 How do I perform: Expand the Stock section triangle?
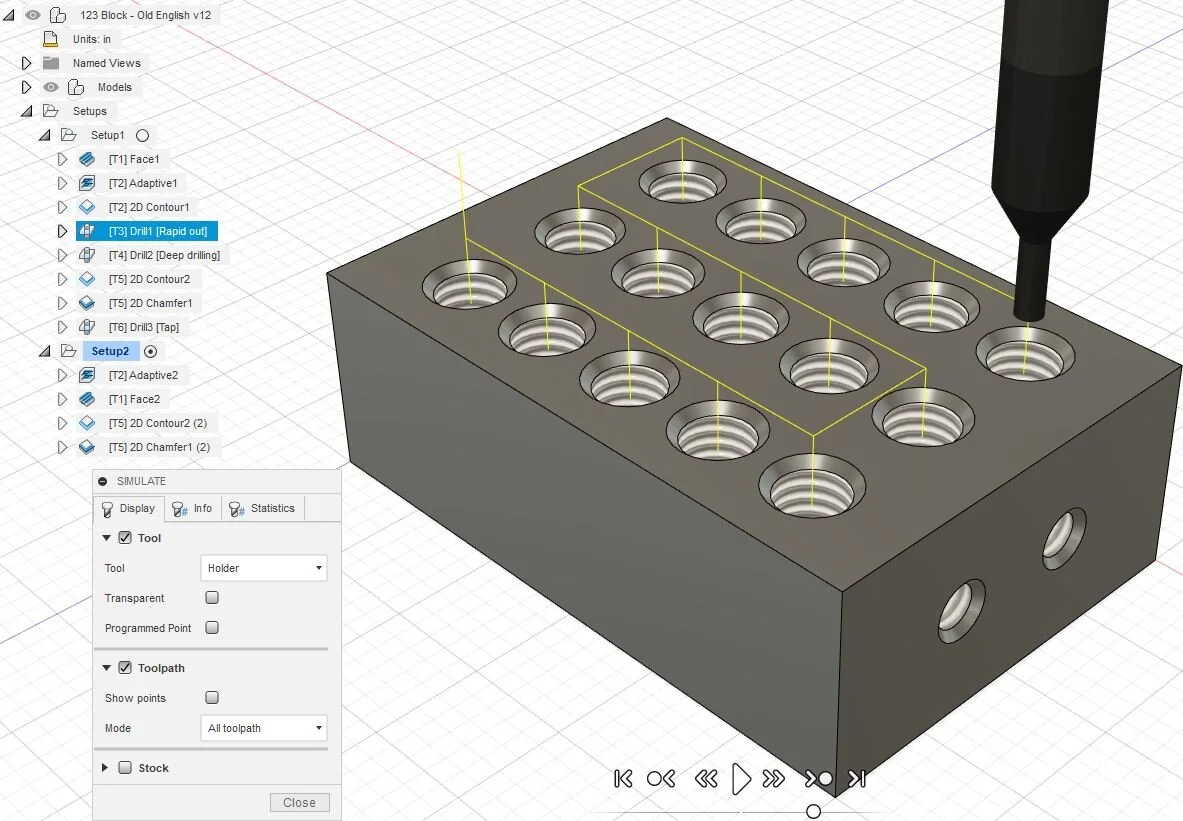tap(106, 767)
